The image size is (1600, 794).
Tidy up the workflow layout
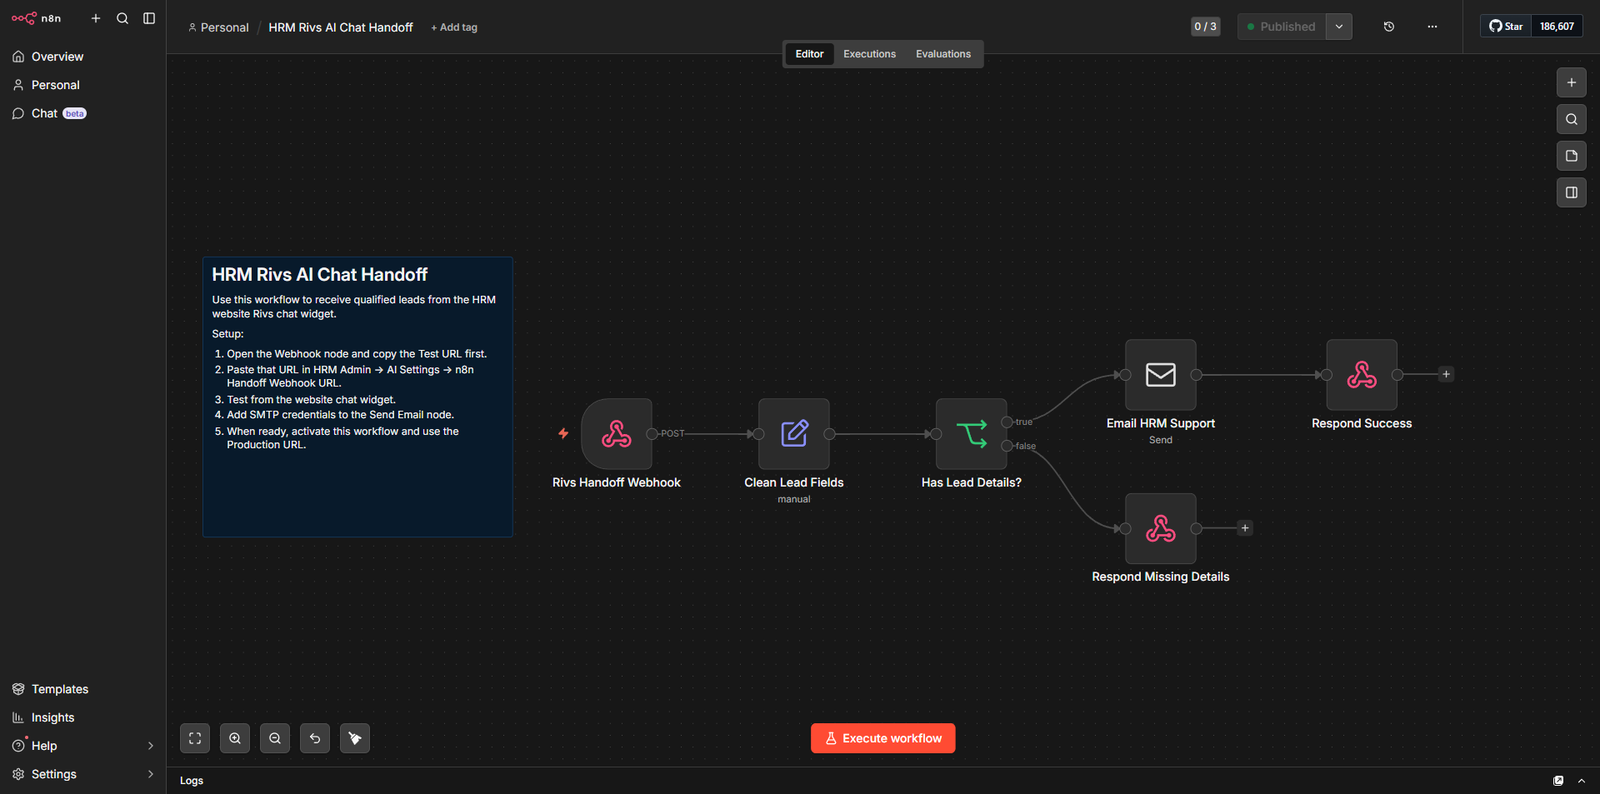click(x=355, y=738)
